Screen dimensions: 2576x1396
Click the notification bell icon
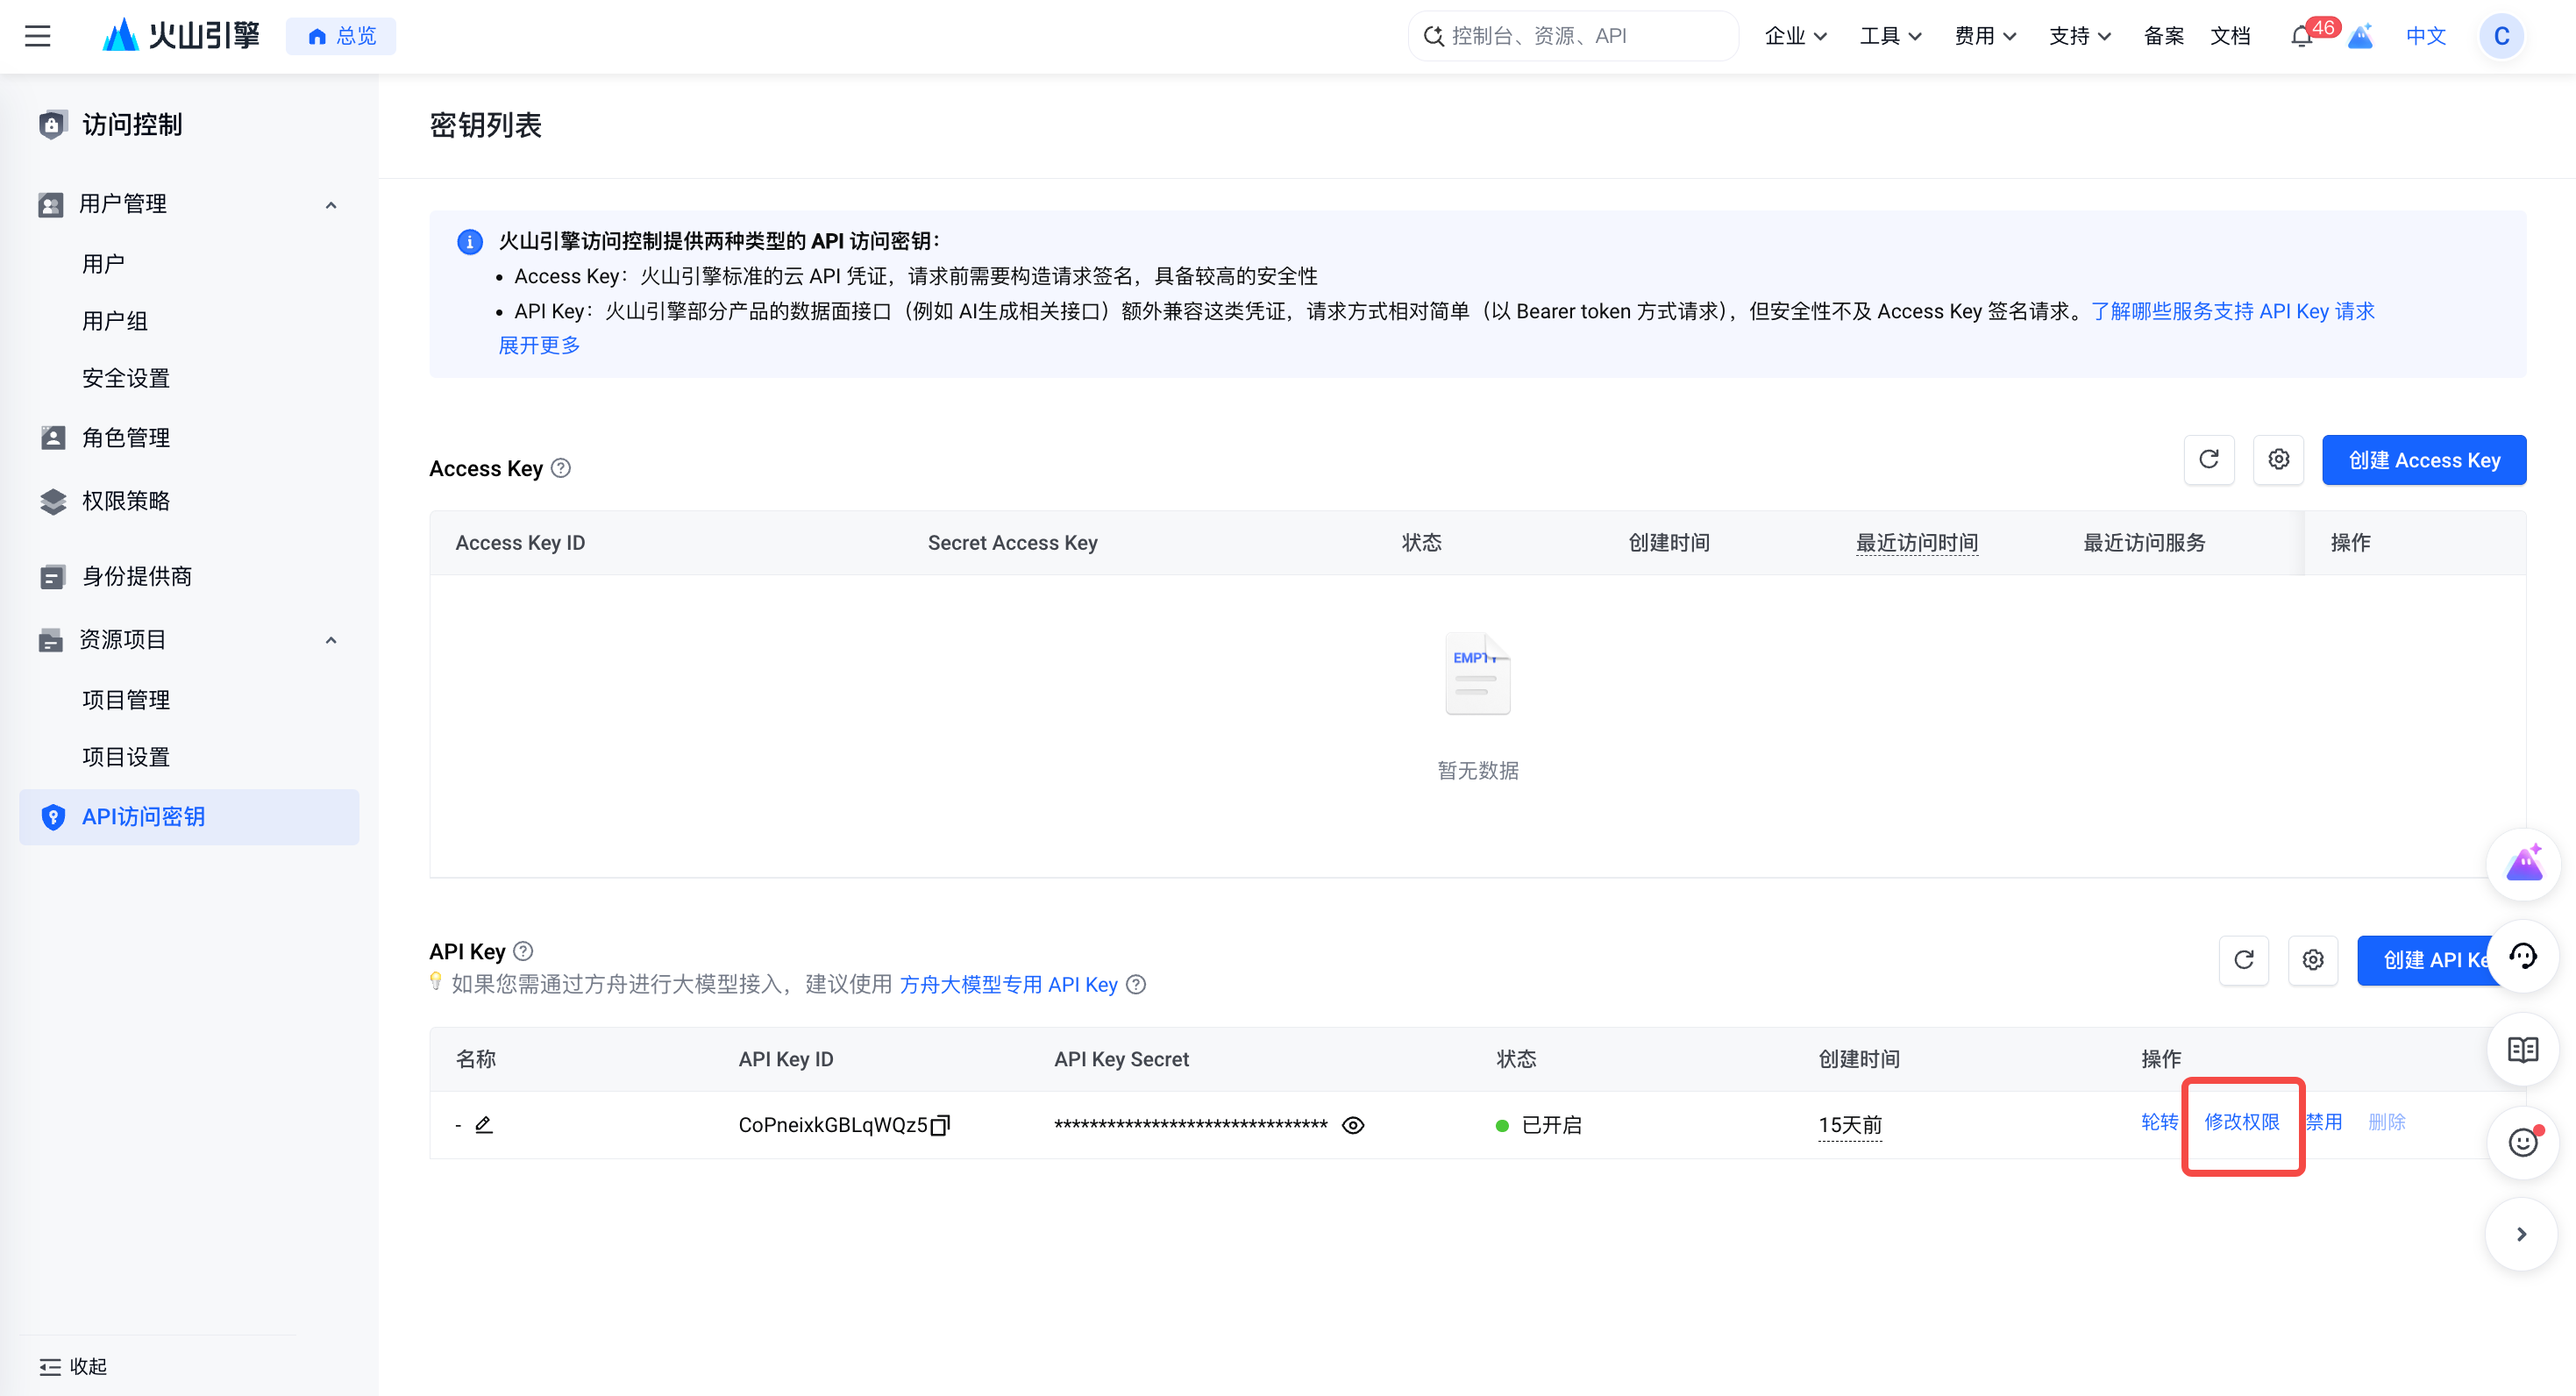coord(2301,37)
